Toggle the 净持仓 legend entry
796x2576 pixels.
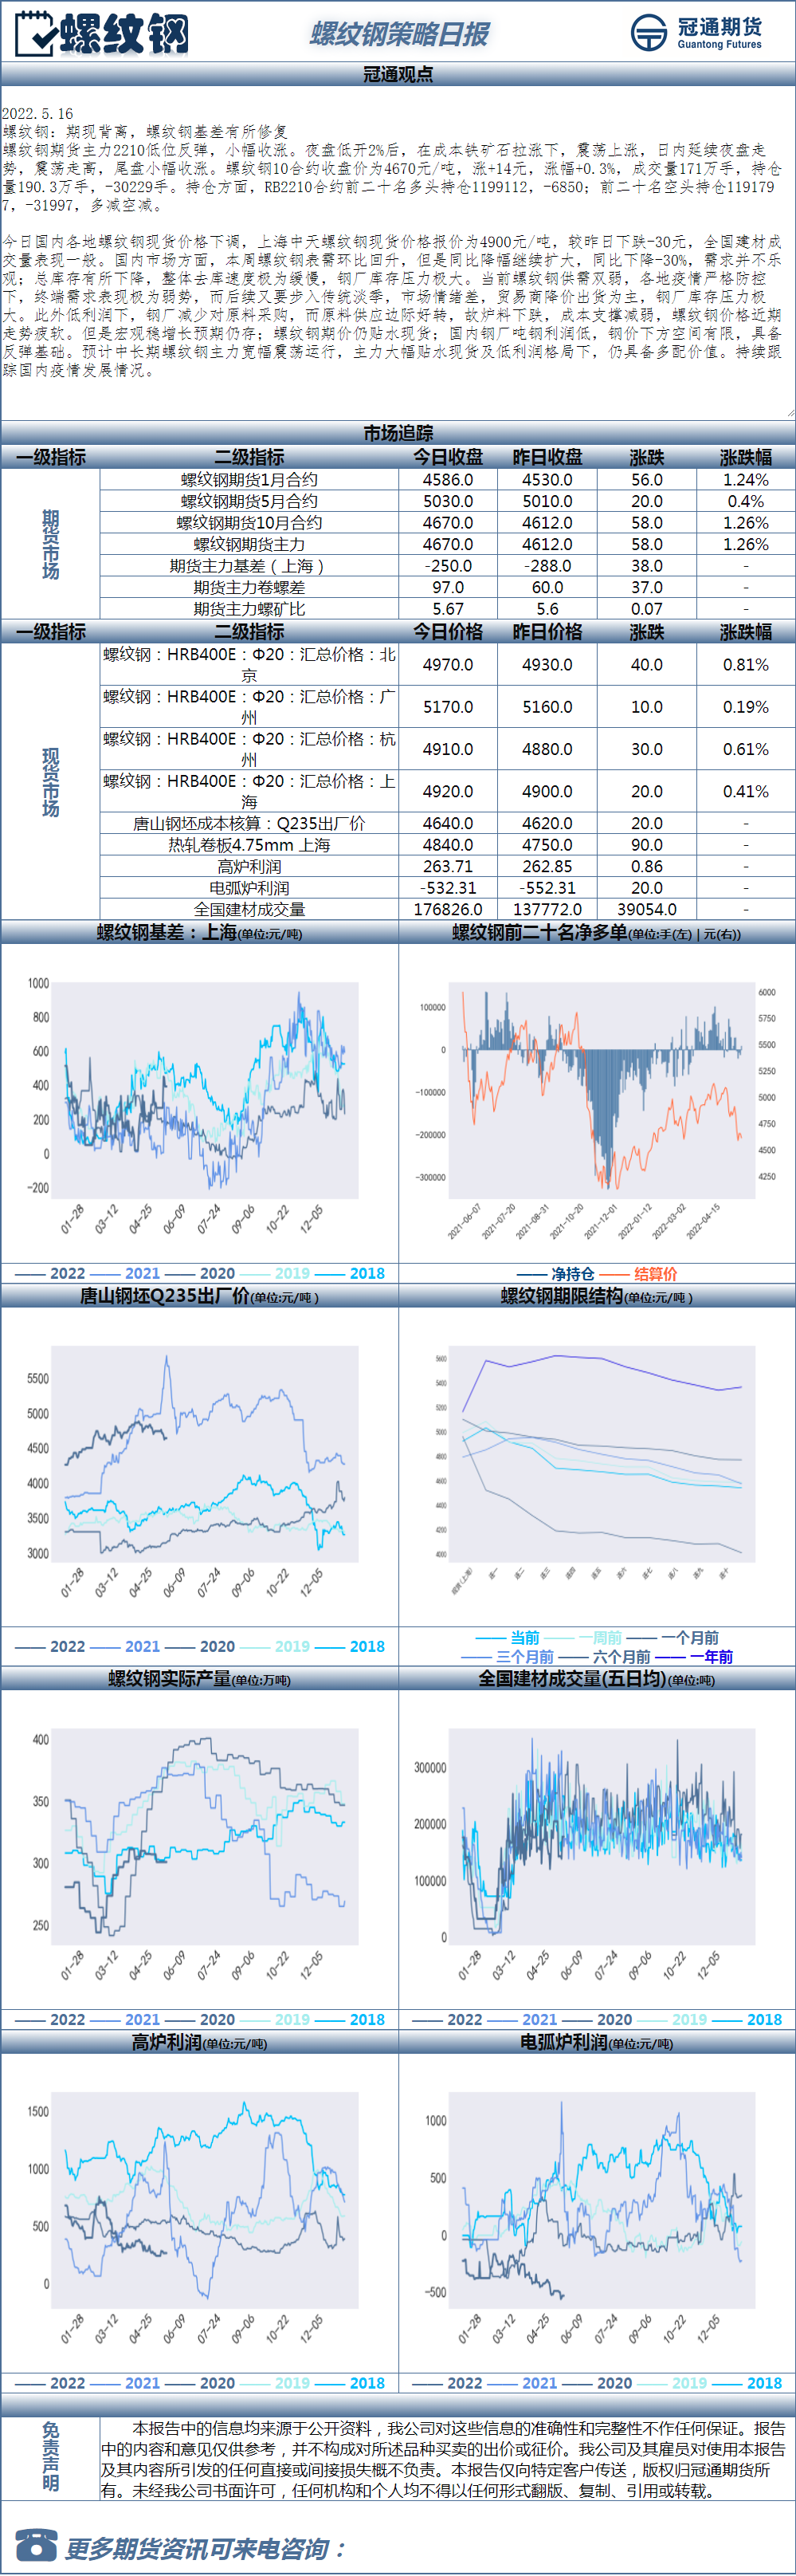pos(556,1274)
